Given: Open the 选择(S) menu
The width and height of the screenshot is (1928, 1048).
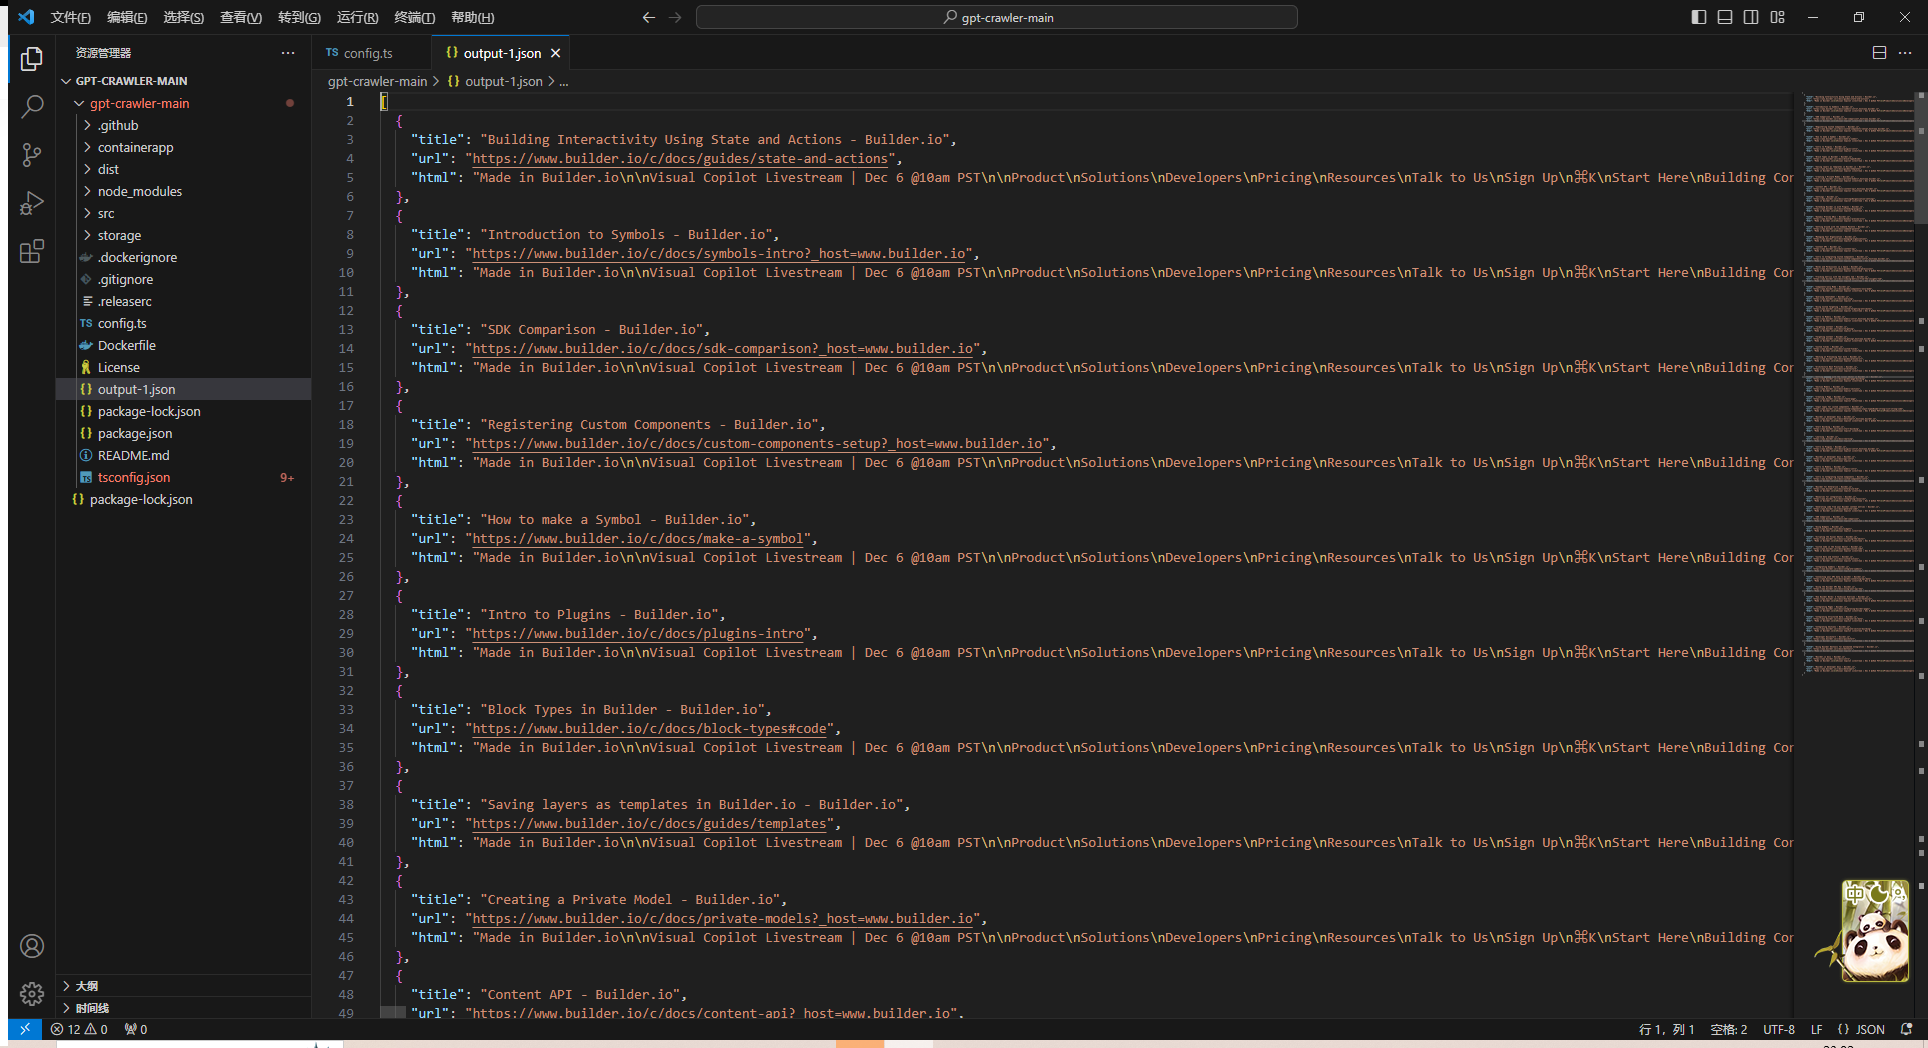Looking at the screenshot, I should point(184,17).
